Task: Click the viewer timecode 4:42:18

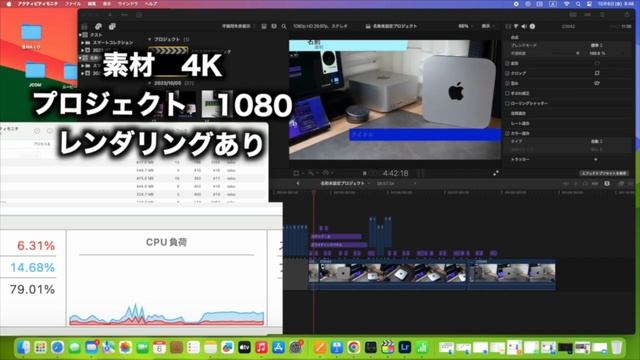Action: 395,173
